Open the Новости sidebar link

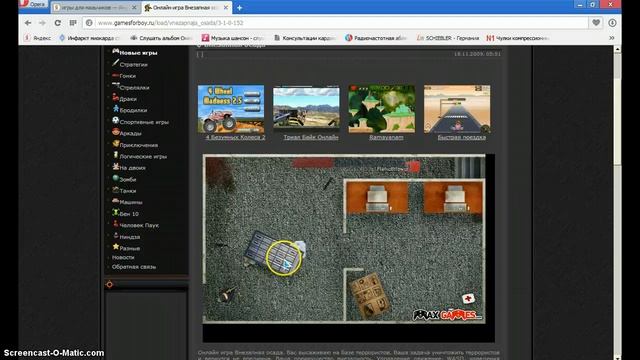tap(123, 257)
